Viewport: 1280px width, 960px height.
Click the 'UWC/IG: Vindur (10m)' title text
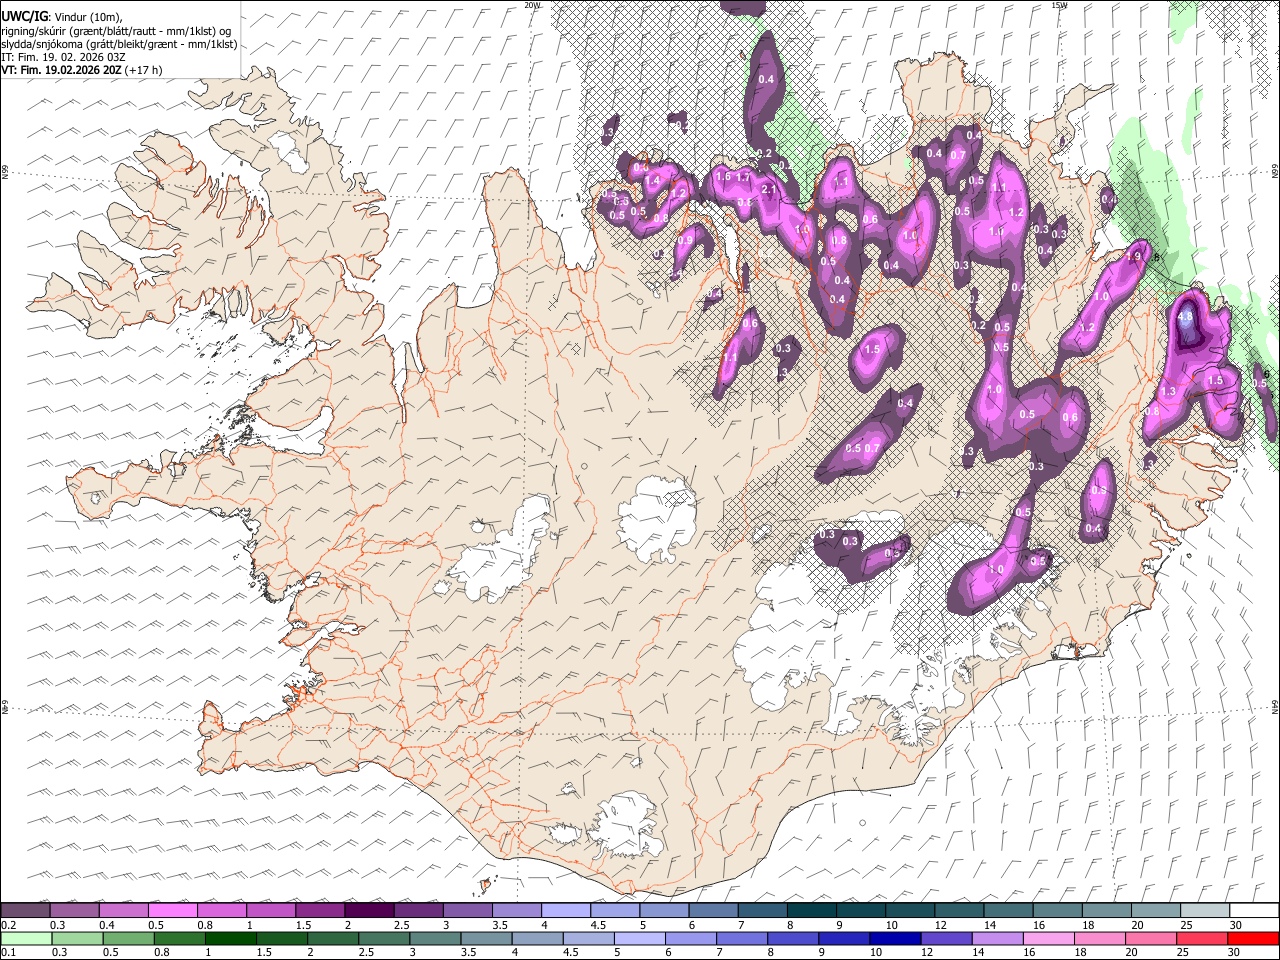click(x=61, y=16)
